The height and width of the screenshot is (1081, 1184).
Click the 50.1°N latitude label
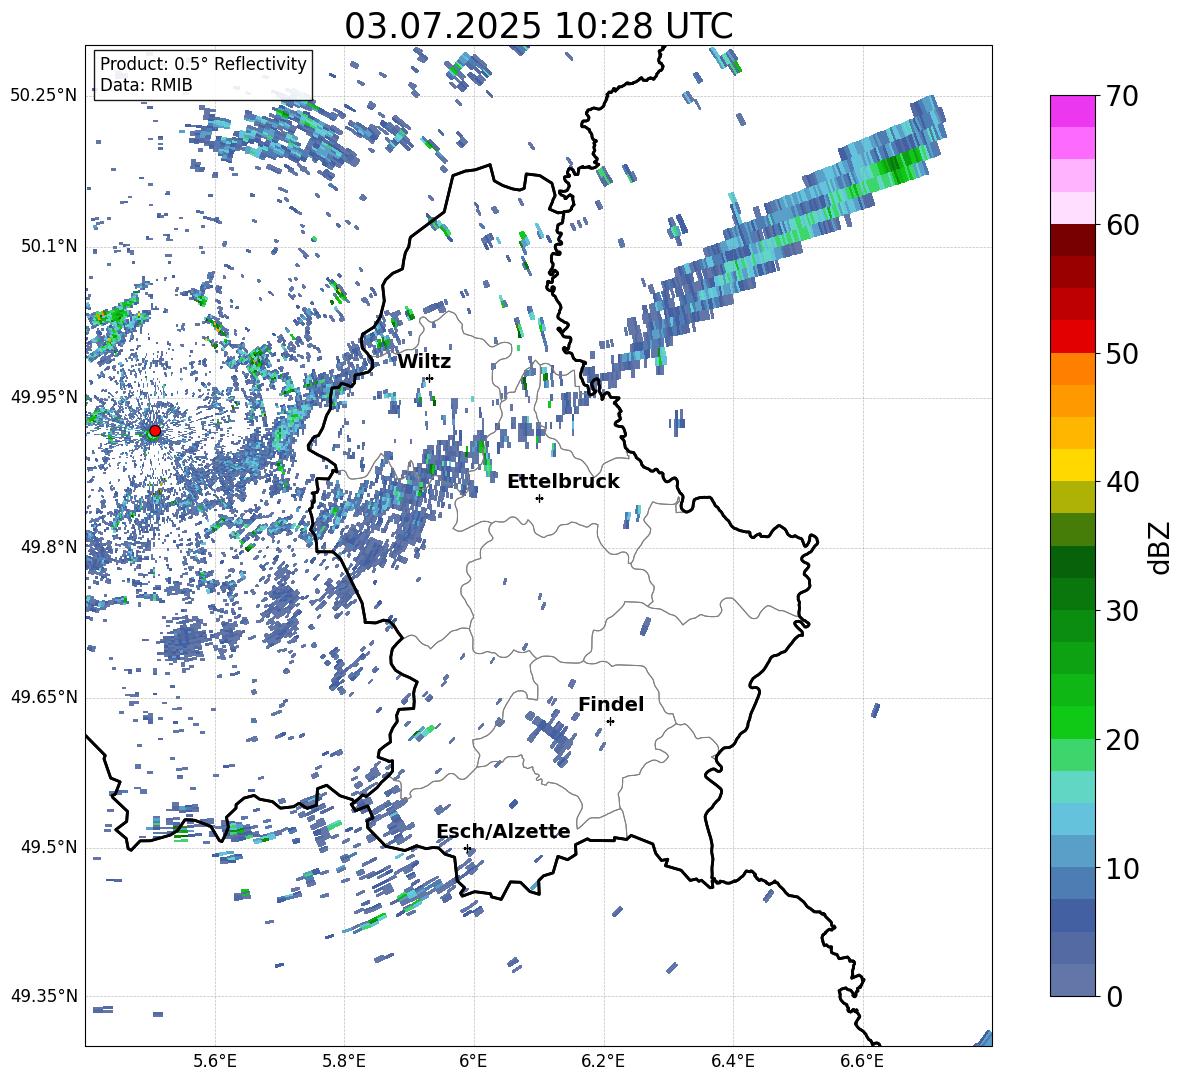coord(49,247)
